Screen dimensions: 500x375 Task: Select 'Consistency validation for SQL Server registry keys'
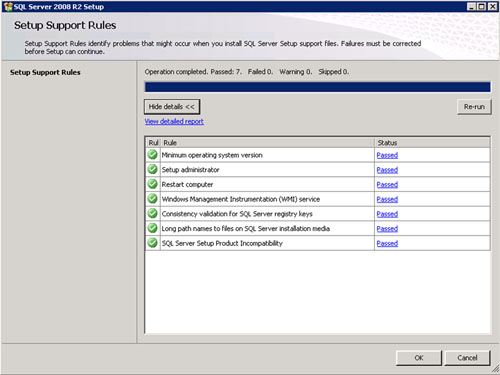[x=237, y=214]
